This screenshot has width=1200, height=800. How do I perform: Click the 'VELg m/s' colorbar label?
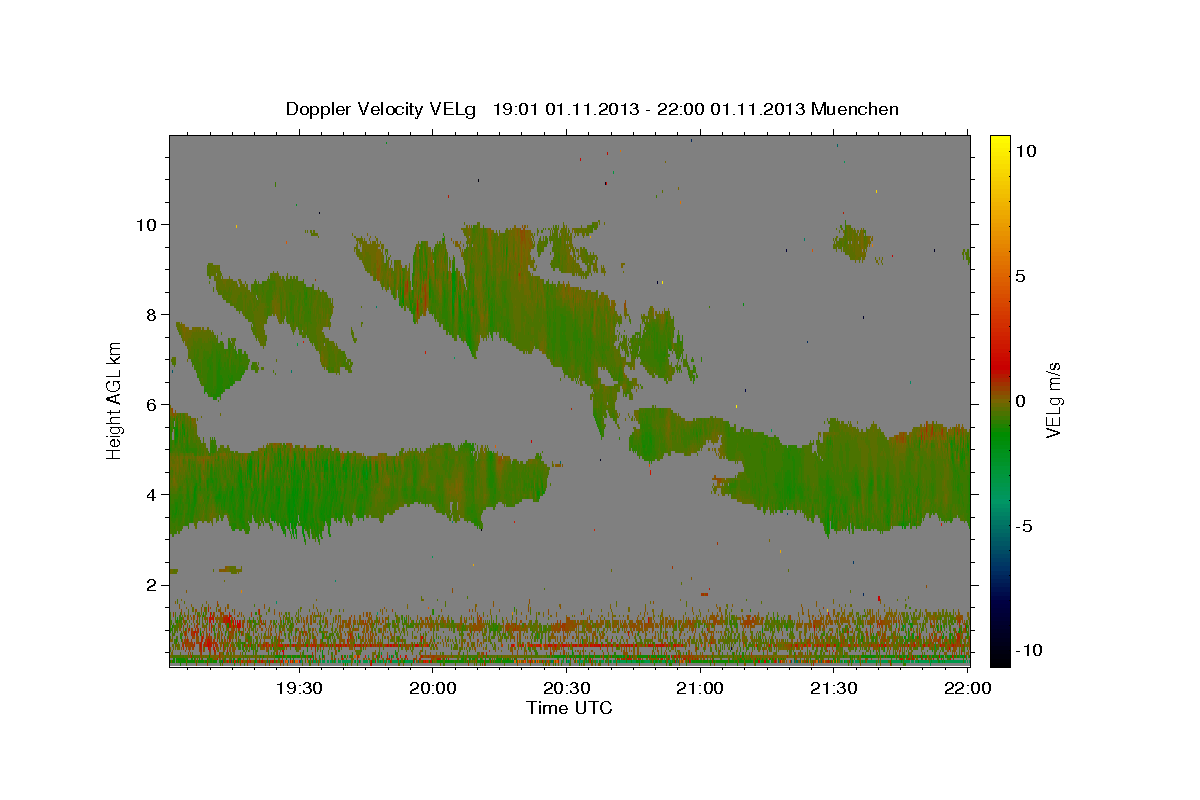pos(1054,400)
